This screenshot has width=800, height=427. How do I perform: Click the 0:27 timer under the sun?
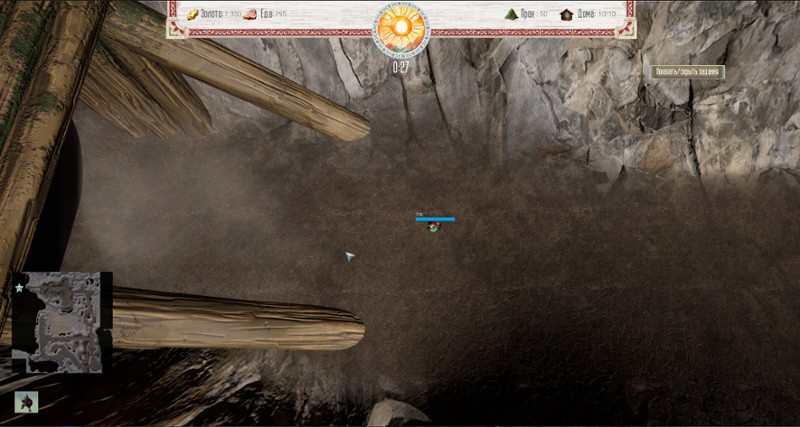[x=400, y=67]
